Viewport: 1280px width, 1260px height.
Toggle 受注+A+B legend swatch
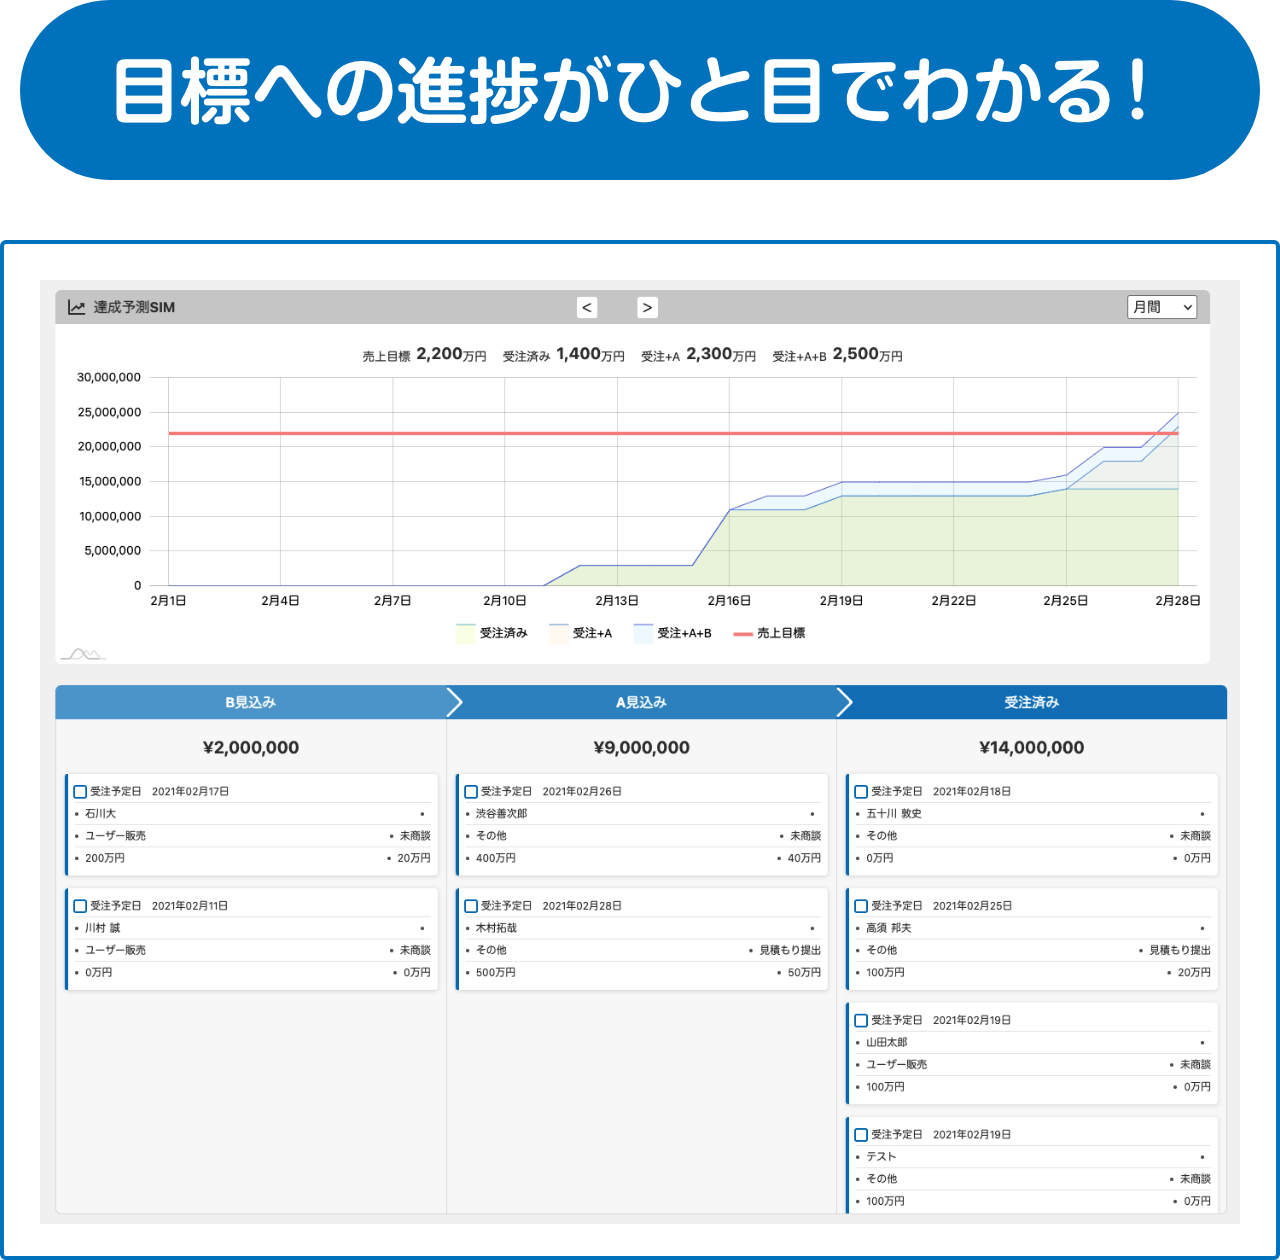(x=642, y=633)
